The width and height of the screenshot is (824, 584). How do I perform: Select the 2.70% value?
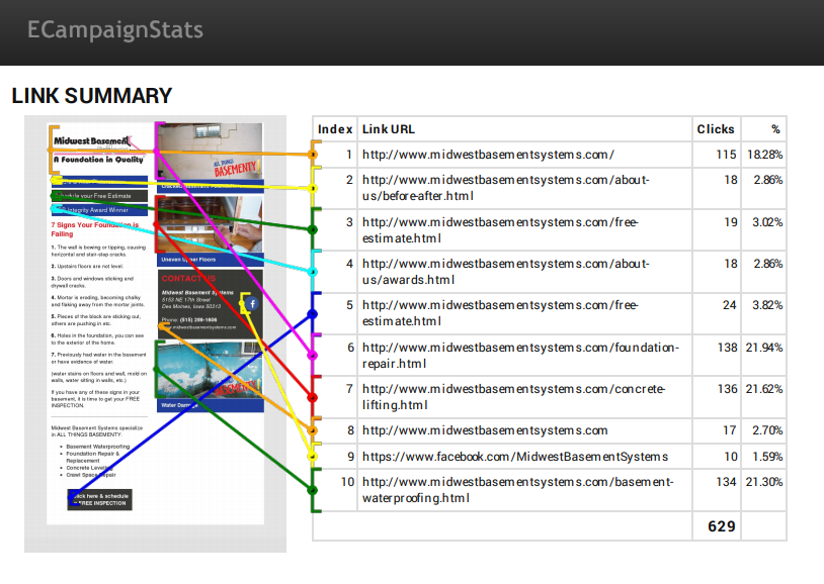[x=767, y=431]
